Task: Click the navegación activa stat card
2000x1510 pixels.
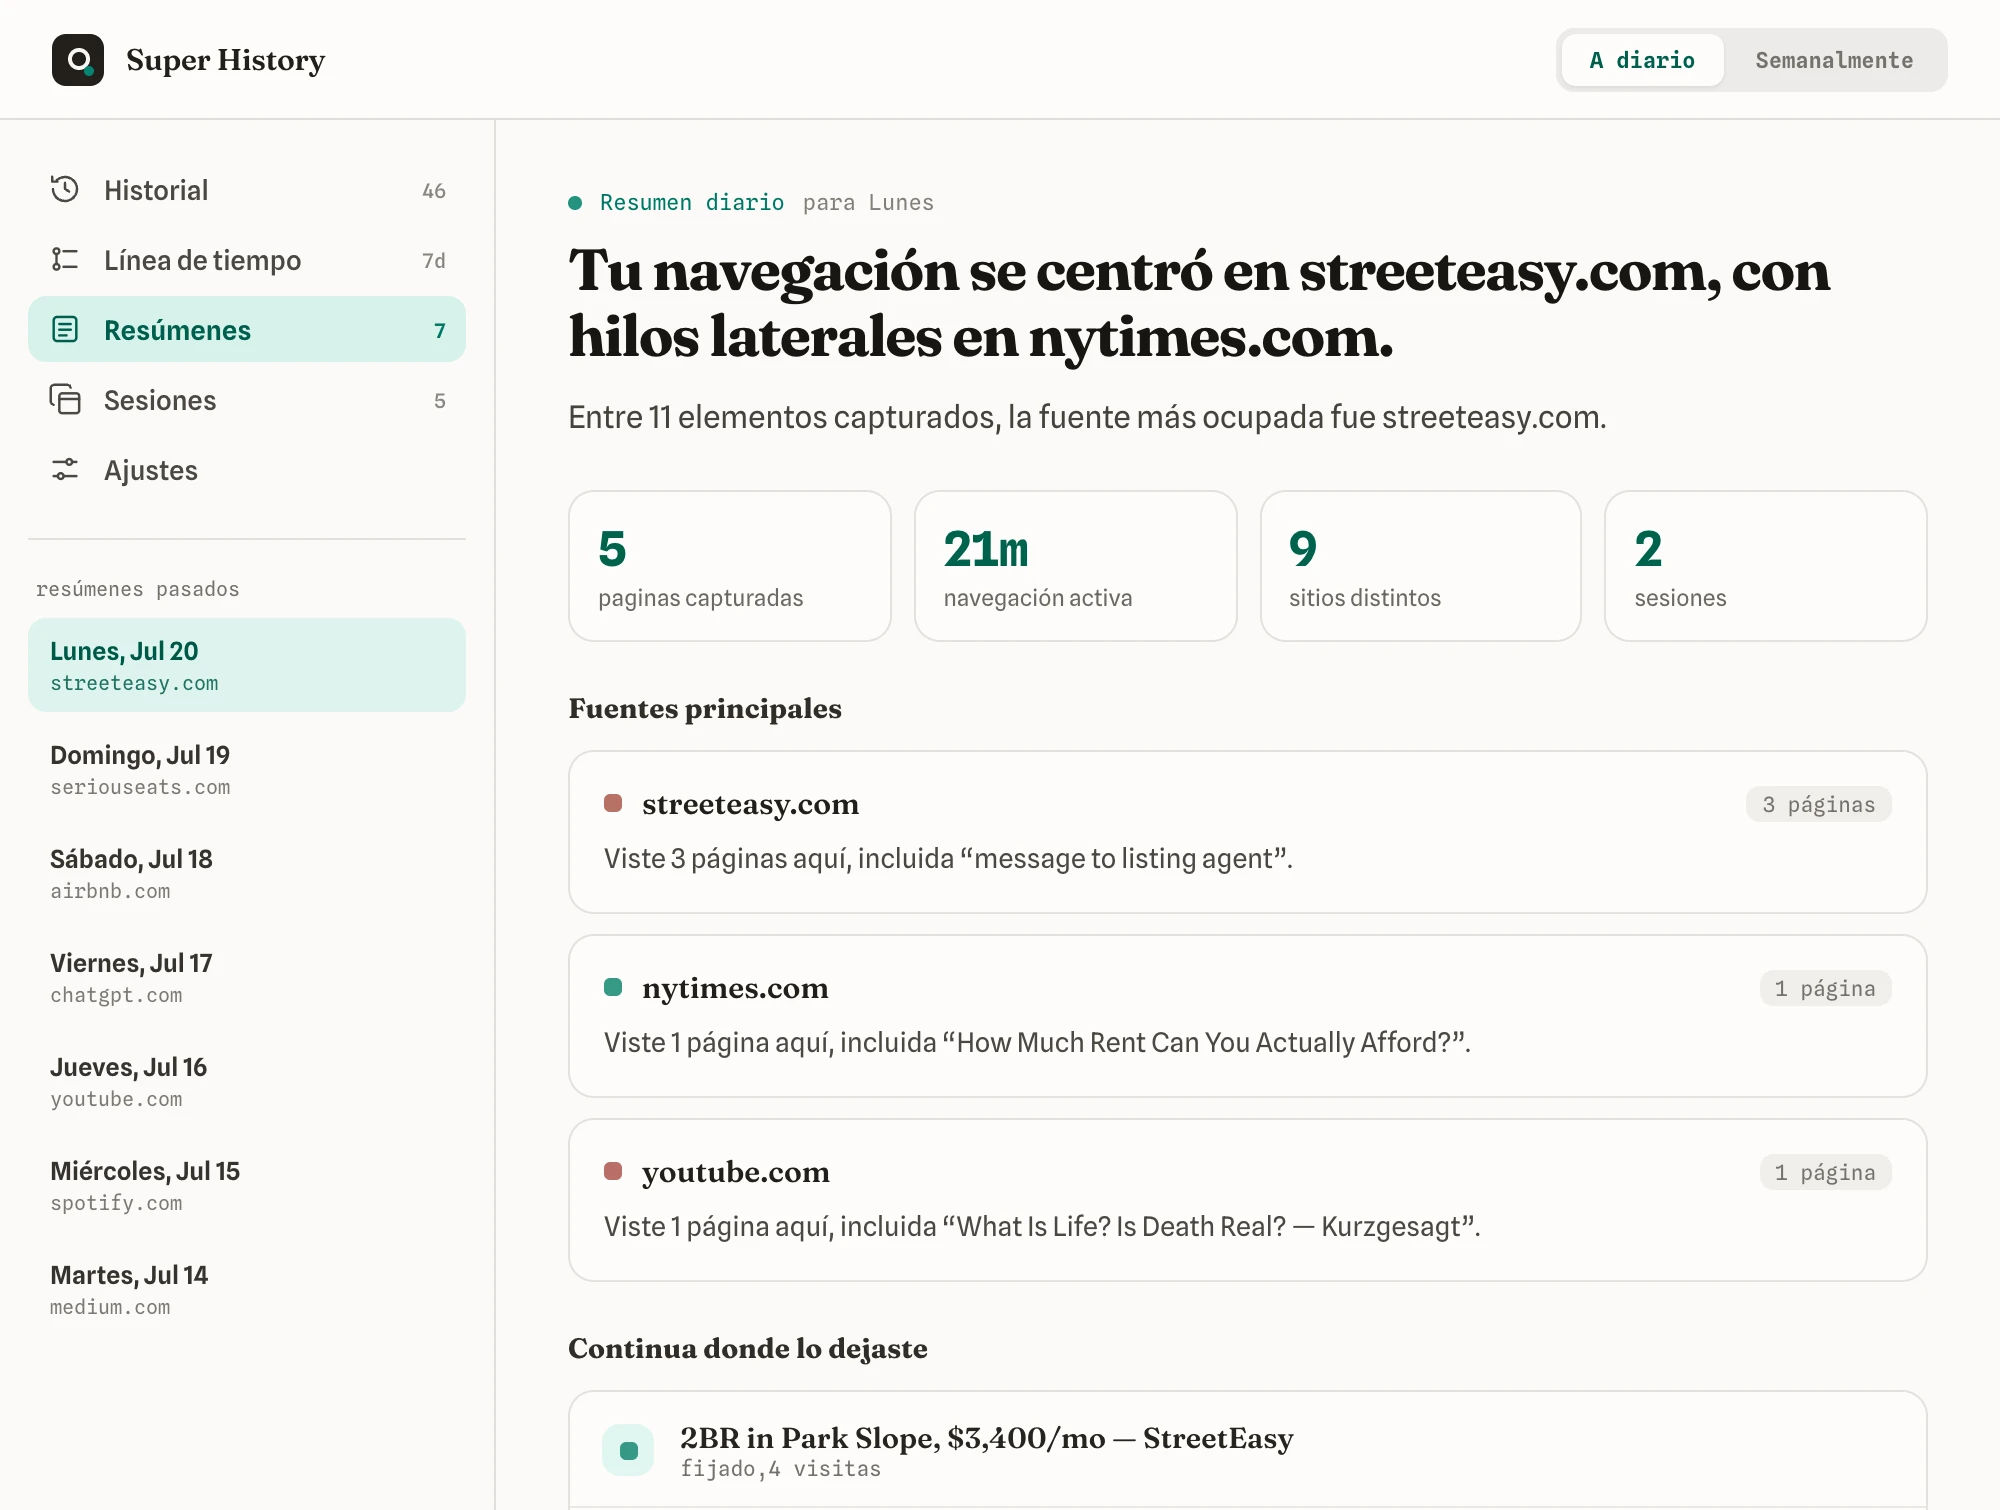Action: pos(1075,566)
